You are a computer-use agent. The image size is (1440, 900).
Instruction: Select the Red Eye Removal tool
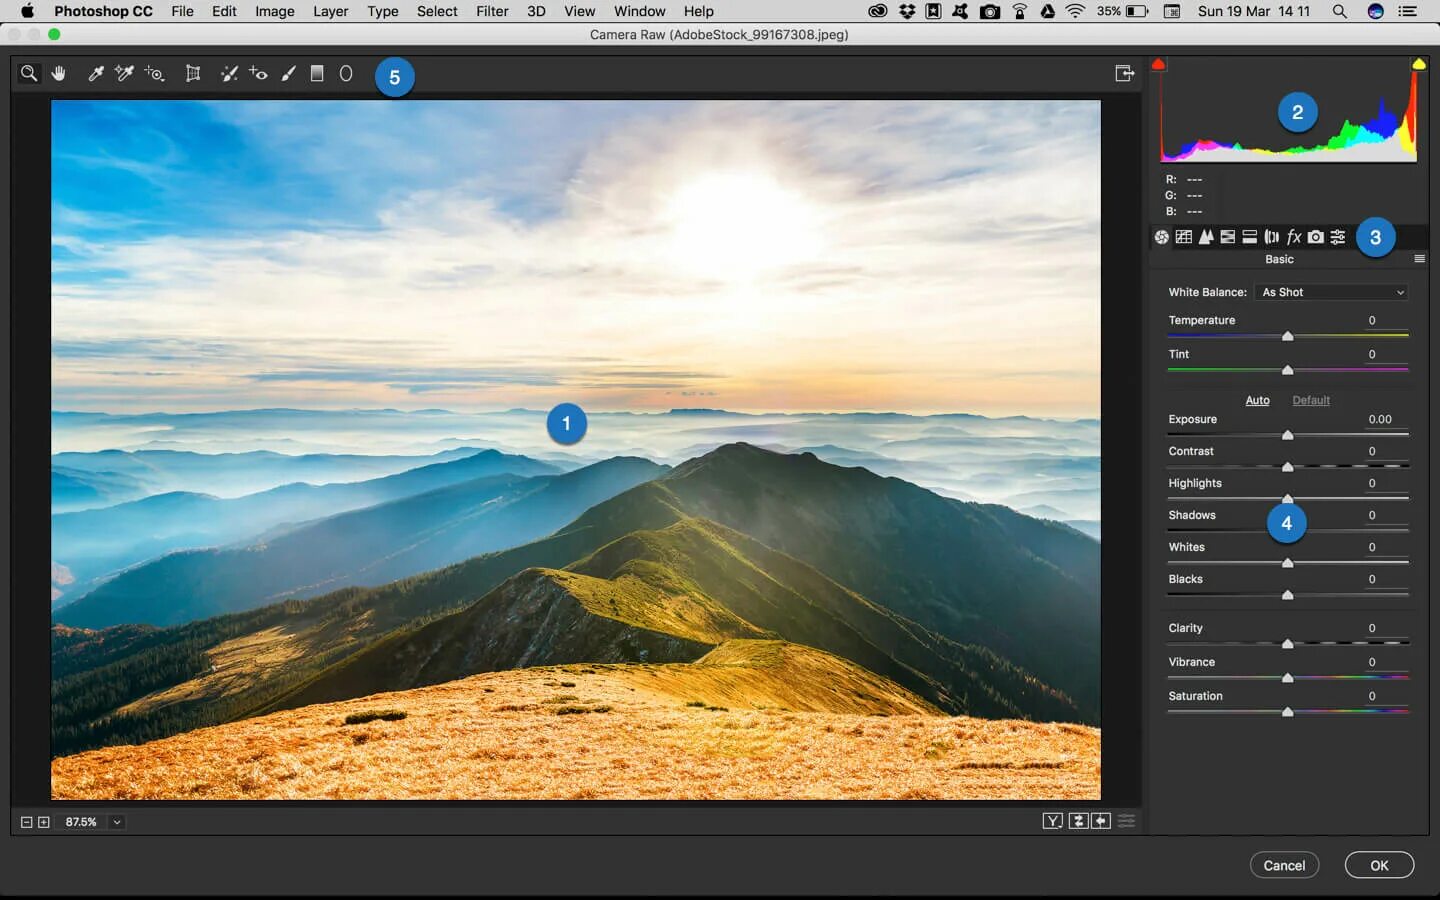[258, 73]
